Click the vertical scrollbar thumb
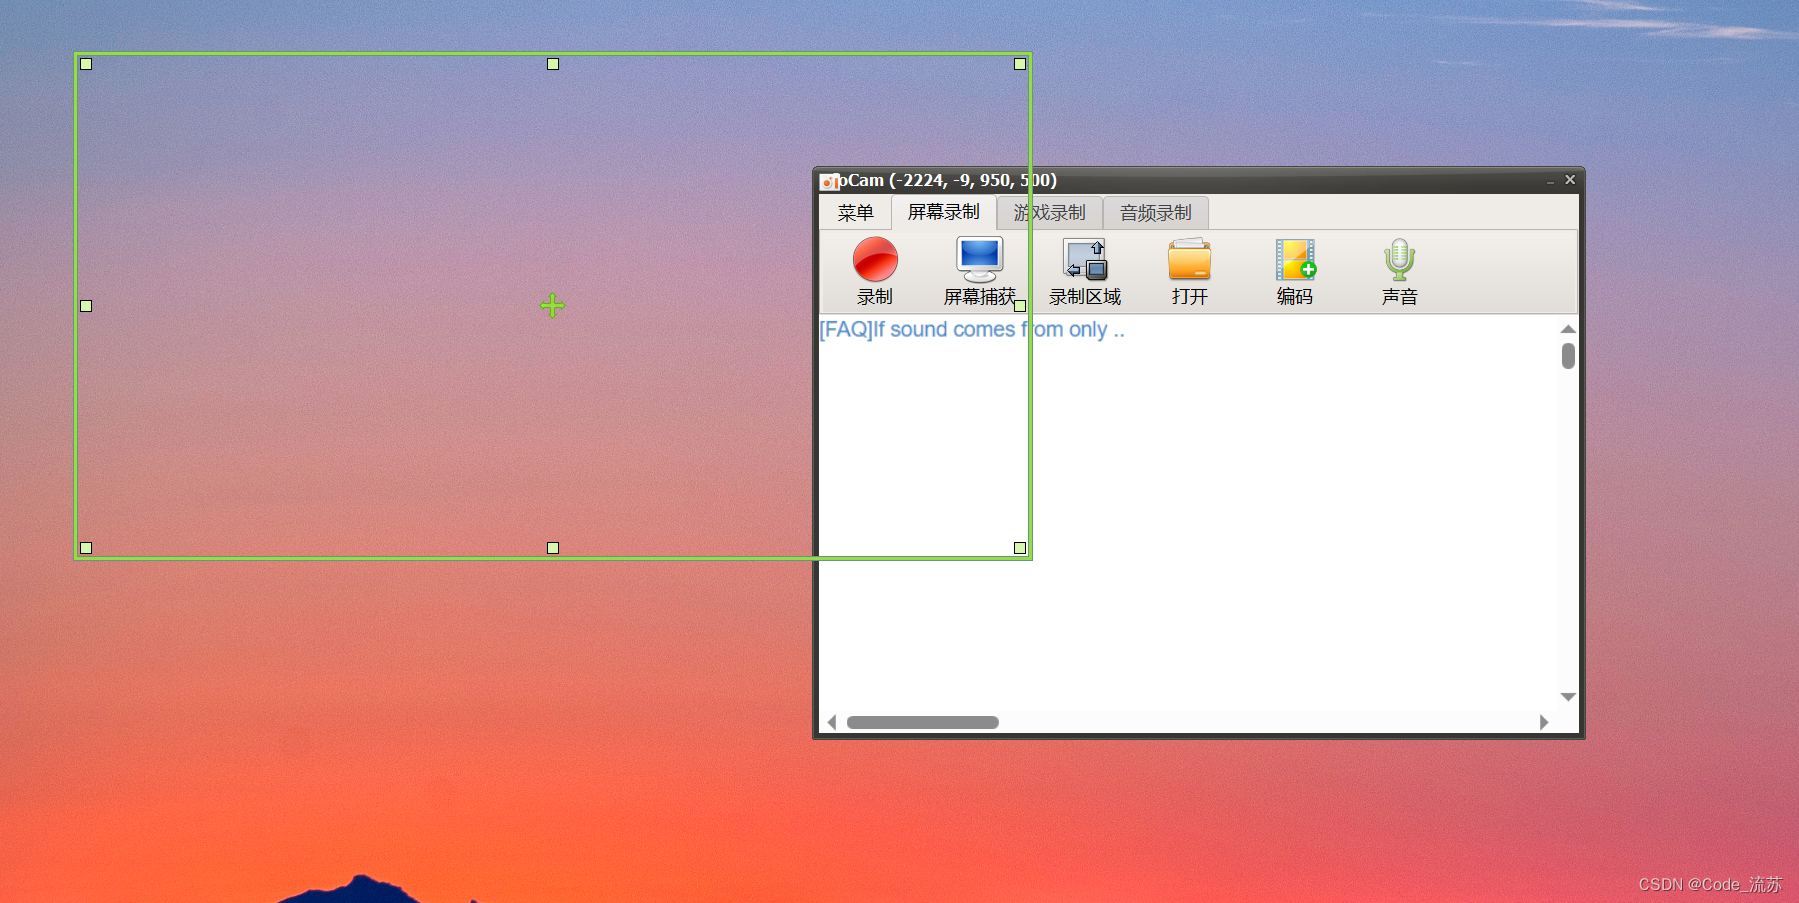This screenshot has width=1799, height=903. coord(1568,356)
